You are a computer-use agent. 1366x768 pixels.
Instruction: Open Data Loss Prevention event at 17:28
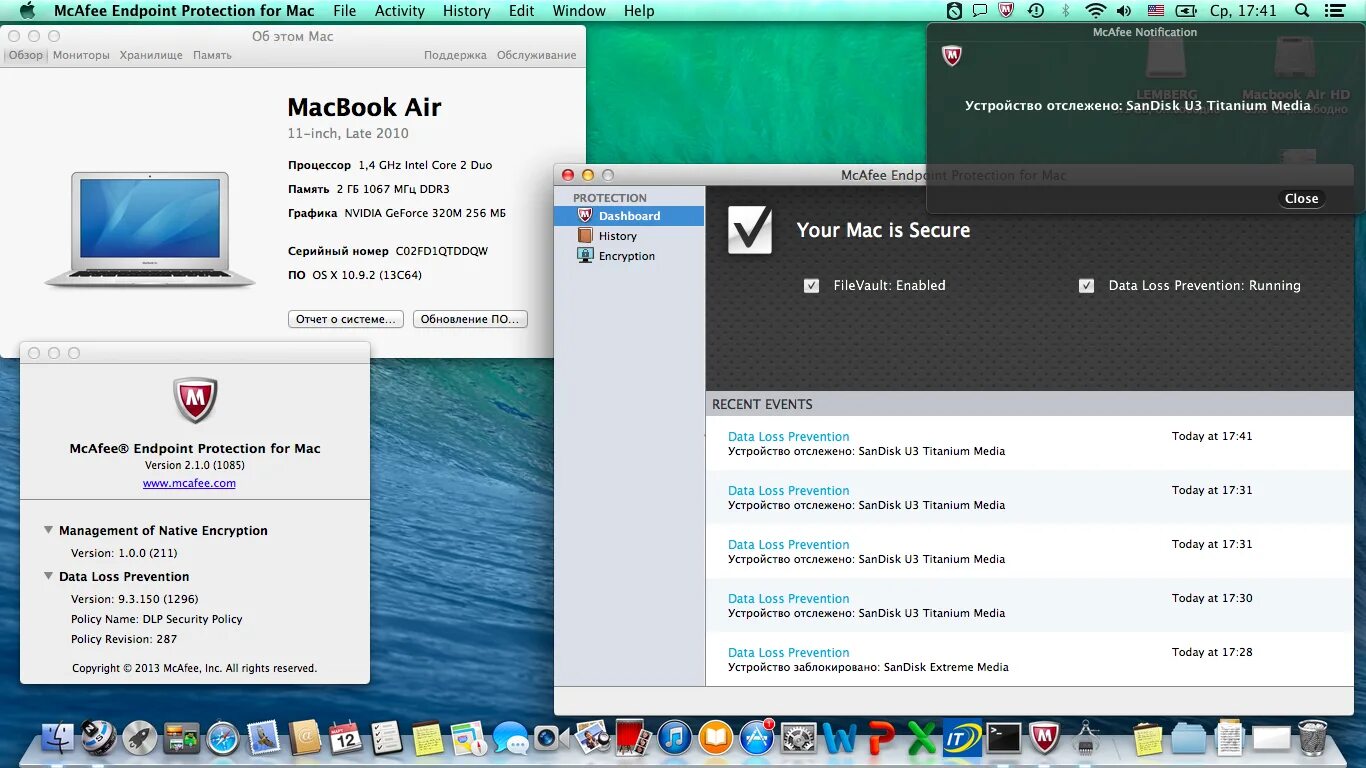click(1029, 659)
